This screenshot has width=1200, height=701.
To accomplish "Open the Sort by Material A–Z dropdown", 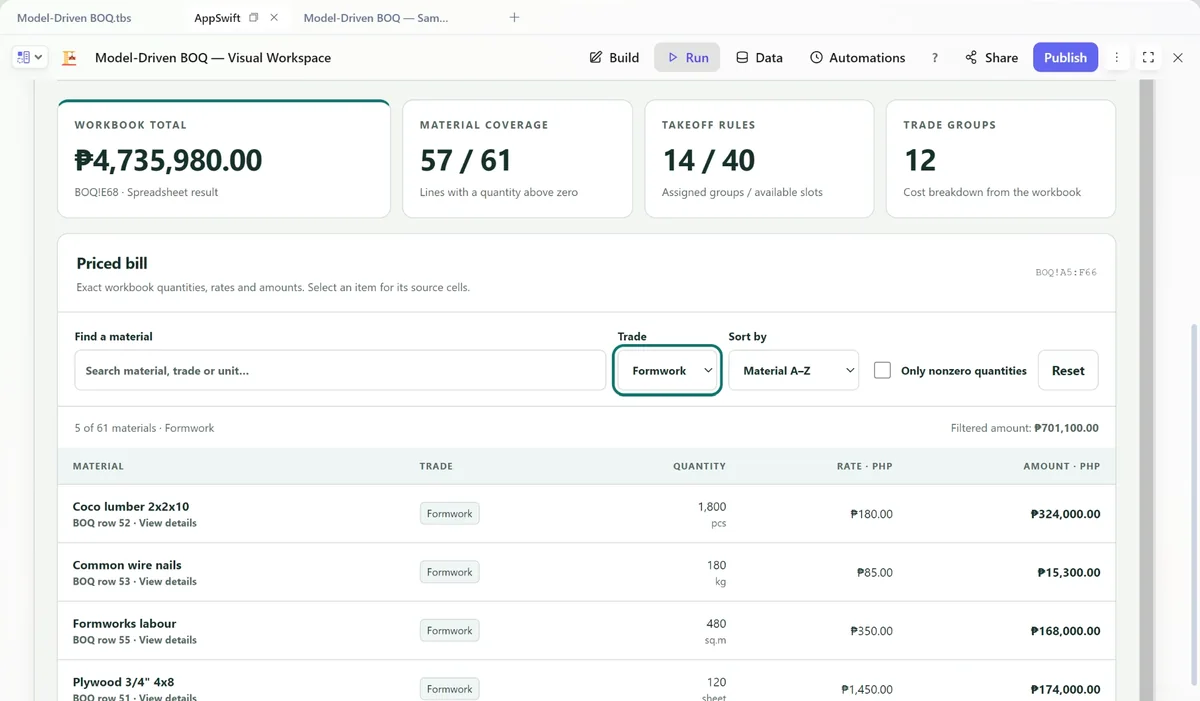I will 793,370.
